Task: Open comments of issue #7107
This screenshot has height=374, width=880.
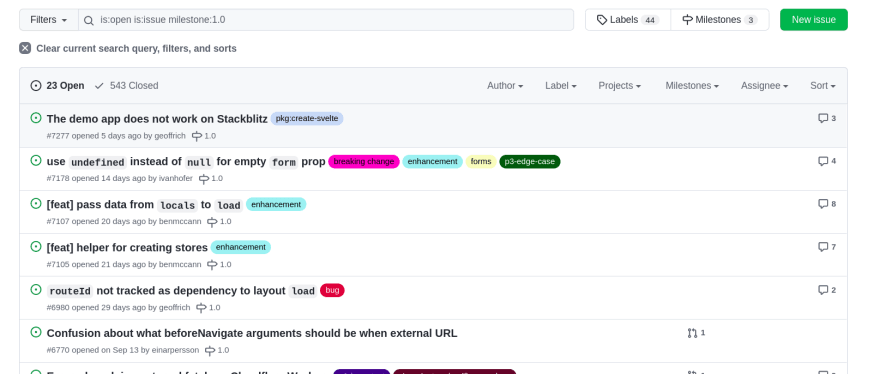Action: point(827,204)
